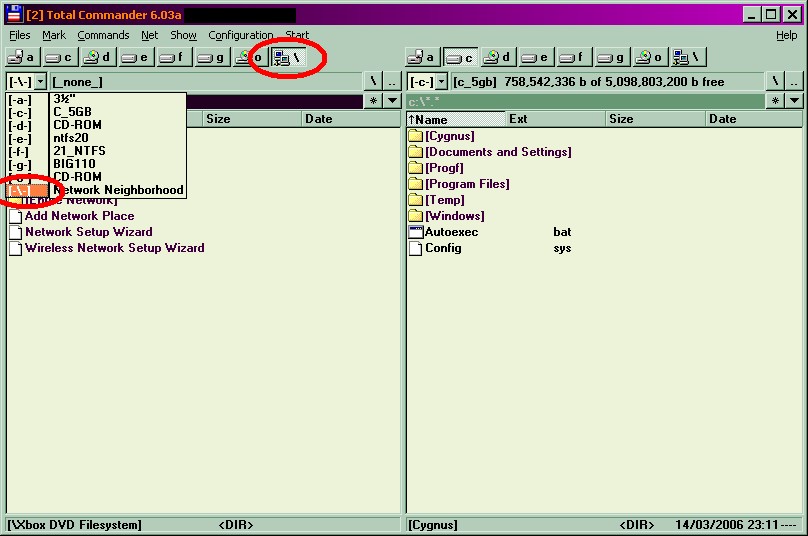
Task: Go to root directory in right panel
Action: click(x=775, y=81)
